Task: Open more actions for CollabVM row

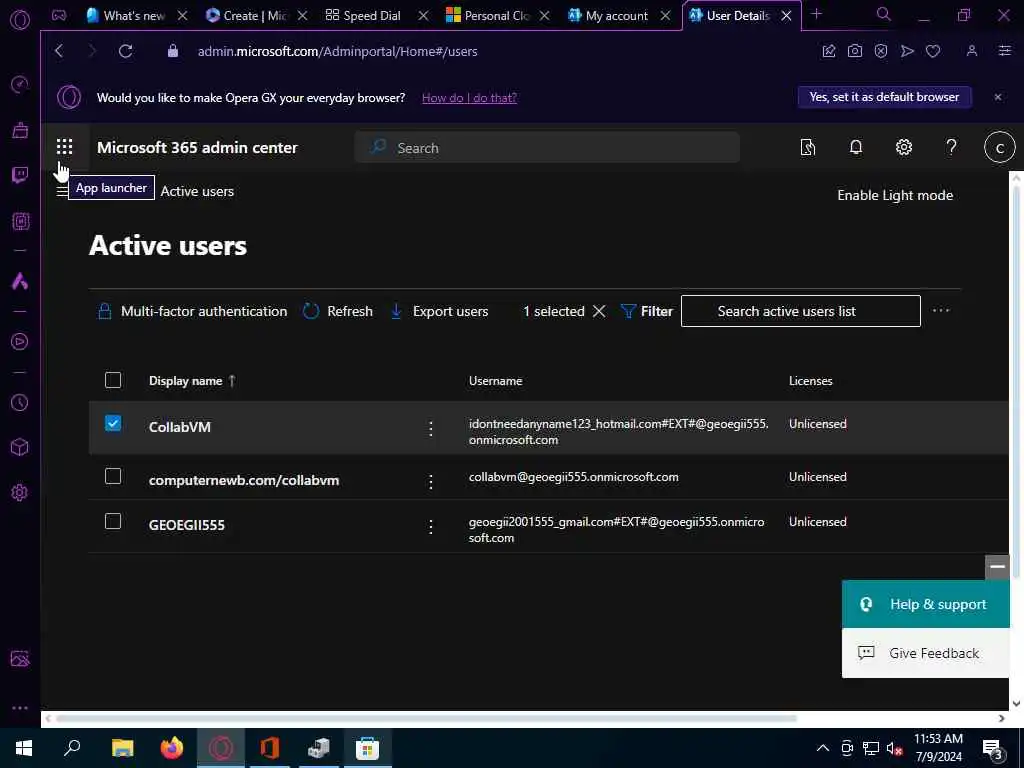Action: [x=430, y=428]
